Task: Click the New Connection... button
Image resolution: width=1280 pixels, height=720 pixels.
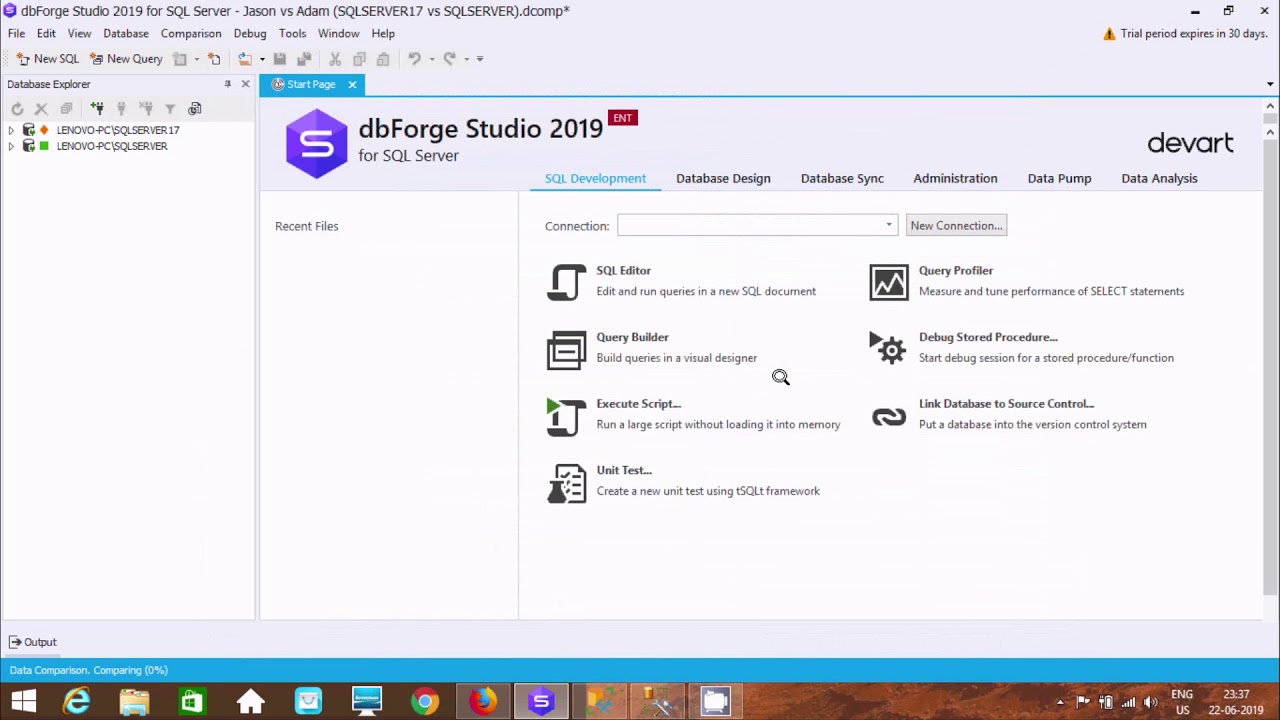Action: (956, 225)
